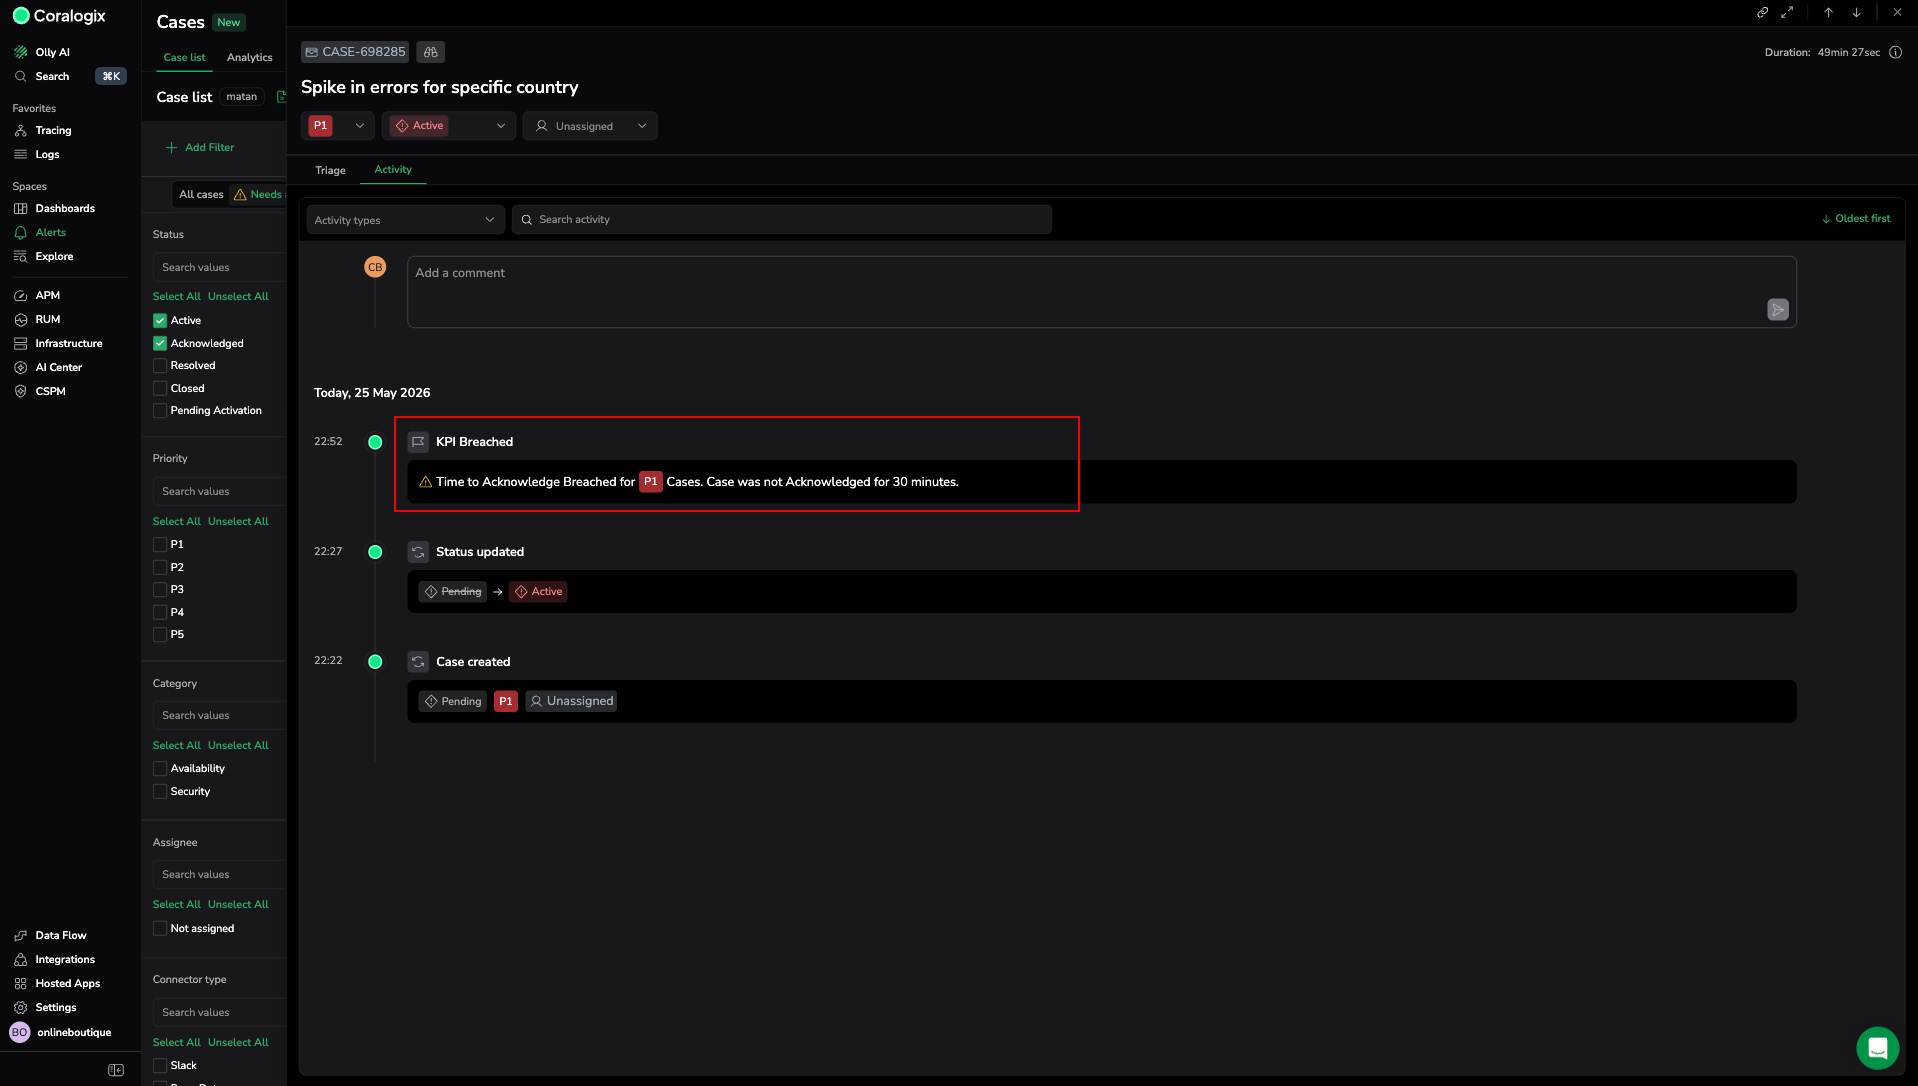
Task: Collapse sidebar with bottom panel icon
Action: click(116, 1070)
